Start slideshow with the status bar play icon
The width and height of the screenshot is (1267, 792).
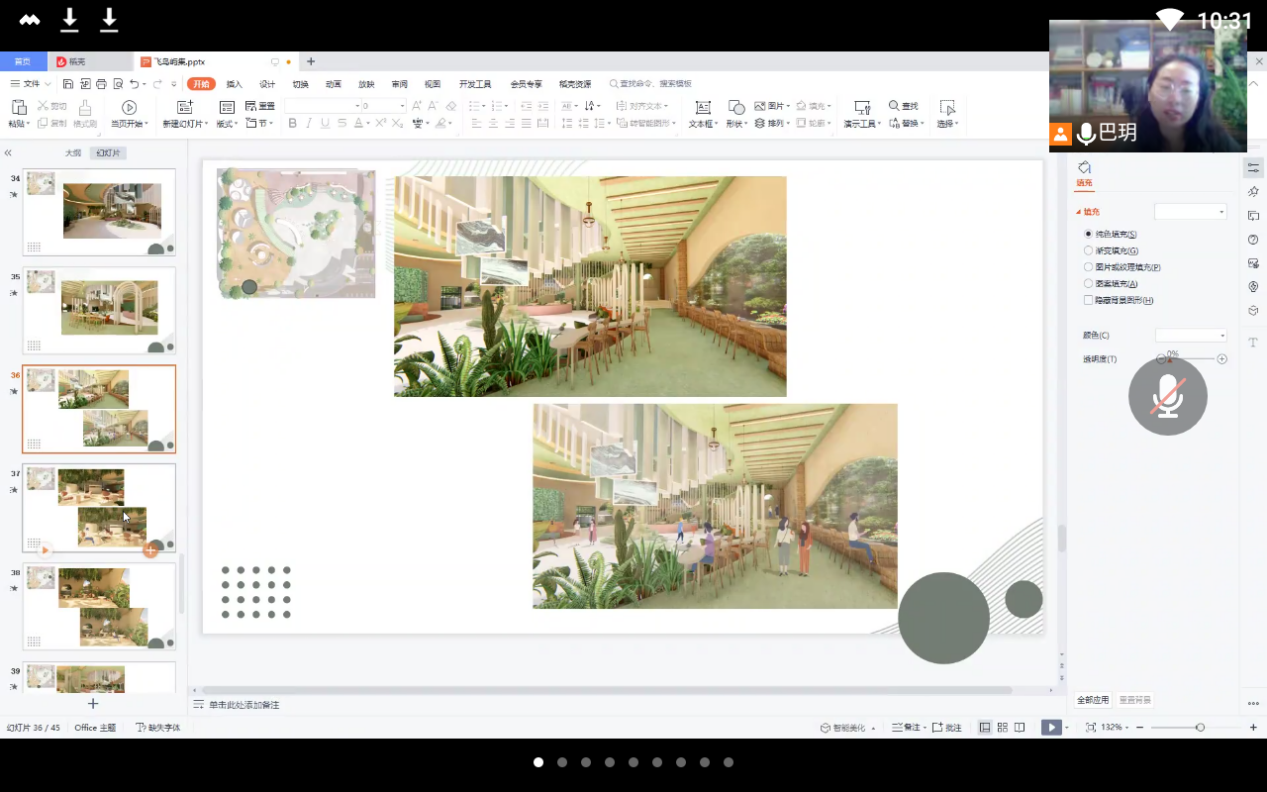click(1050, 728)
